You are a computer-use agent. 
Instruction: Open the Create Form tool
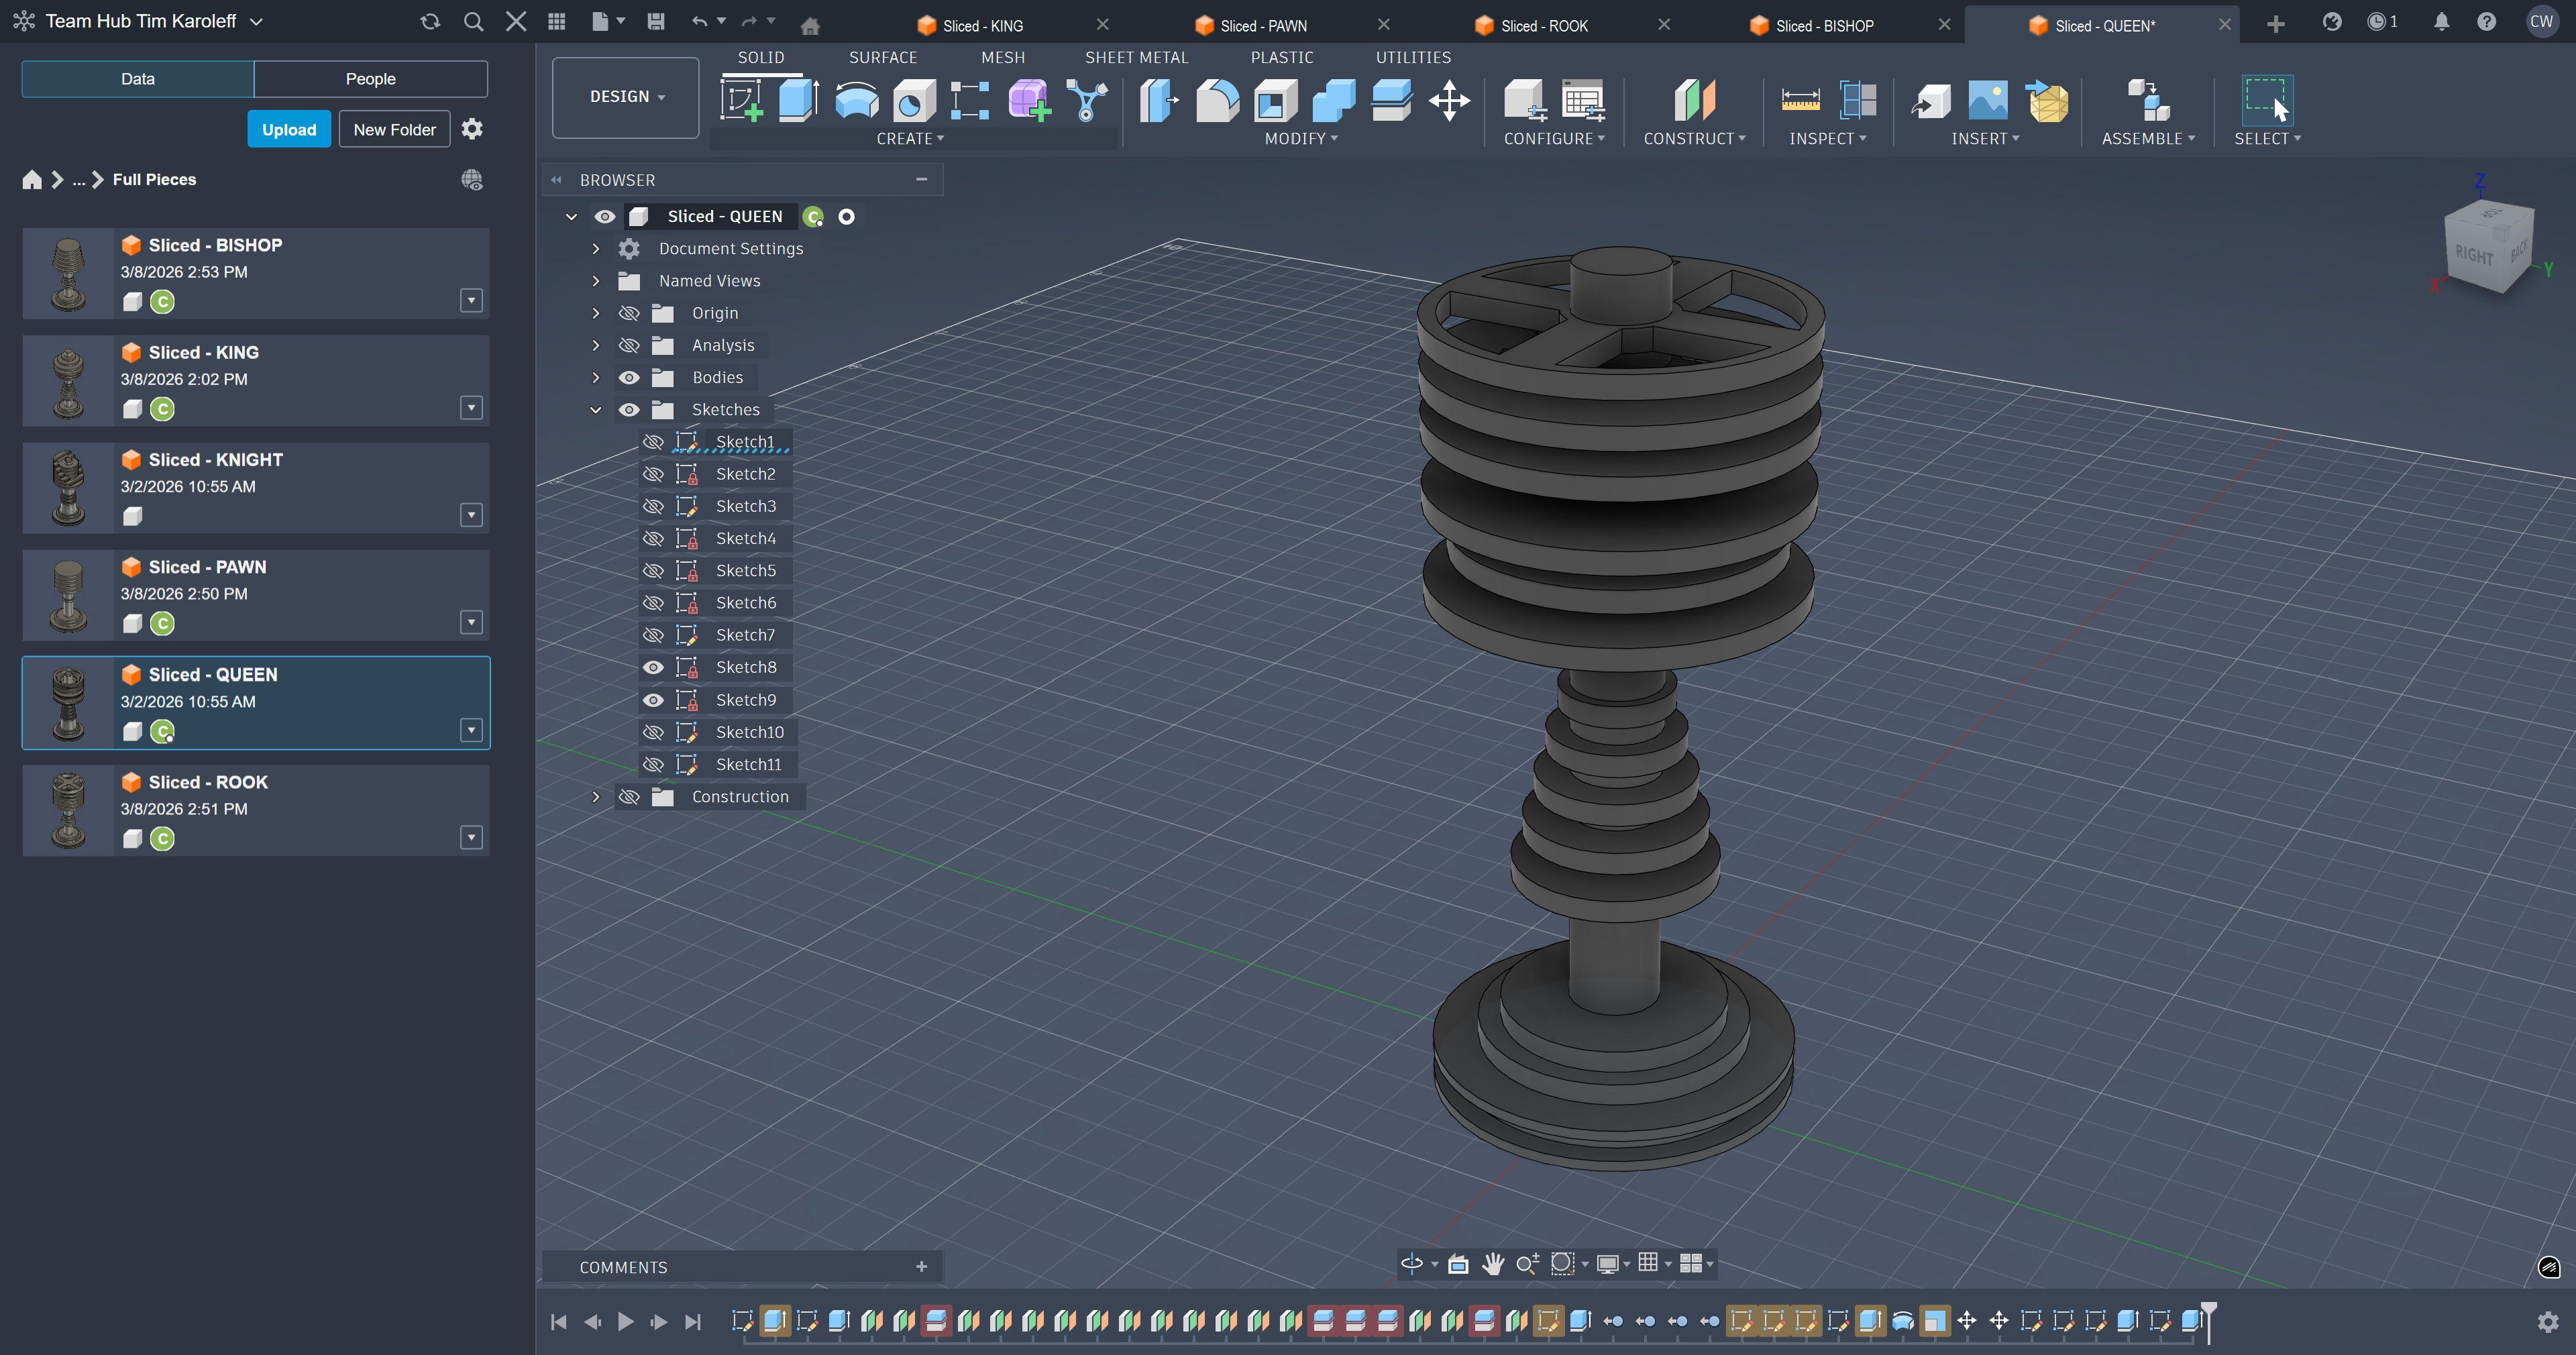pyautogui.click(x=1029, y=101)
